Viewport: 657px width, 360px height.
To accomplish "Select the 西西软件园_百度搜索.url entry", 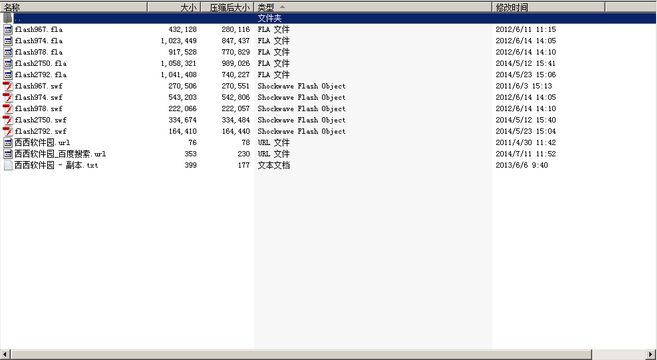I will 60,154.
